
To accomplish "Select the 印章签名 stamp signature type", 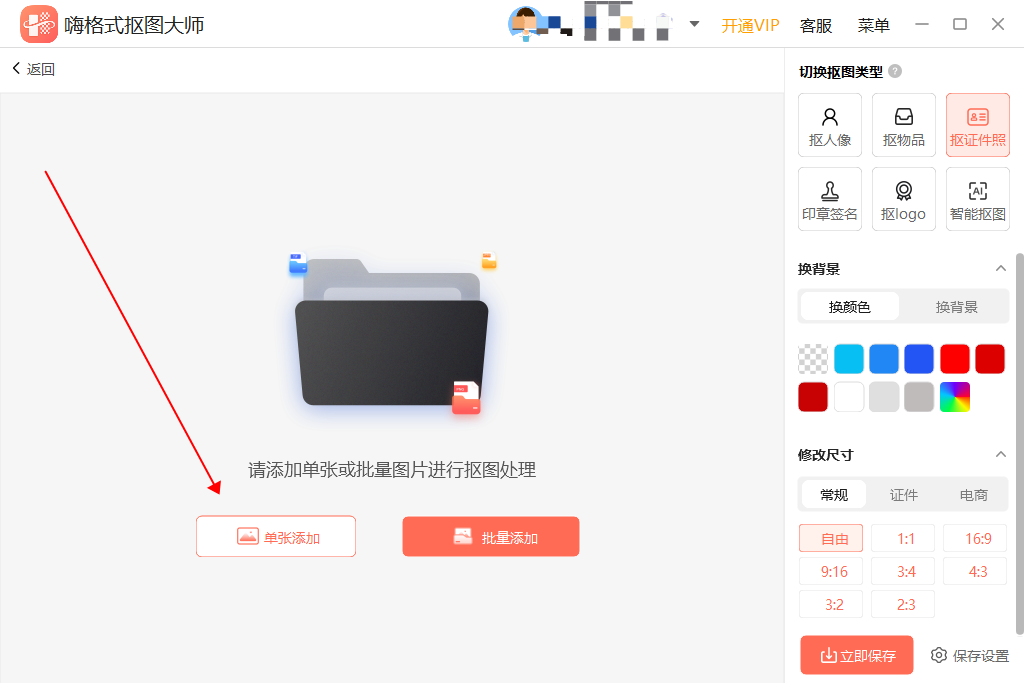I will [x=829, y=199].
